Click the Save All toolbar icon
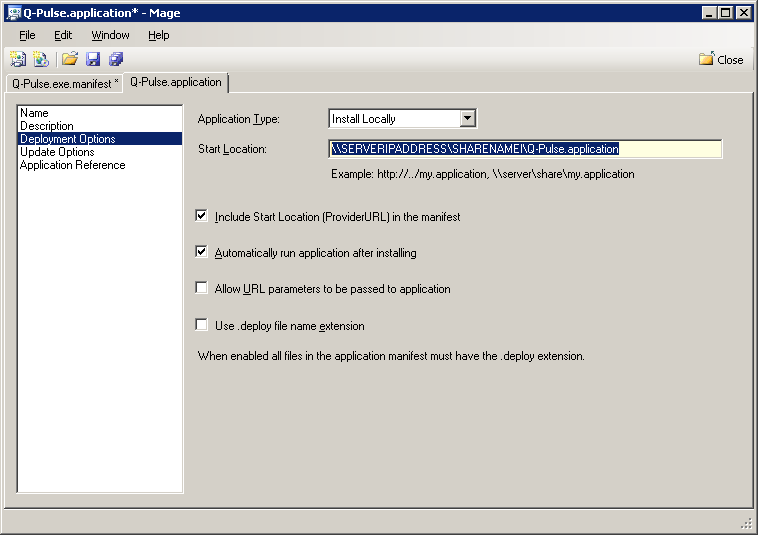Screen dimensions: 758x535 pyautogui.click(x=116, y=59)
